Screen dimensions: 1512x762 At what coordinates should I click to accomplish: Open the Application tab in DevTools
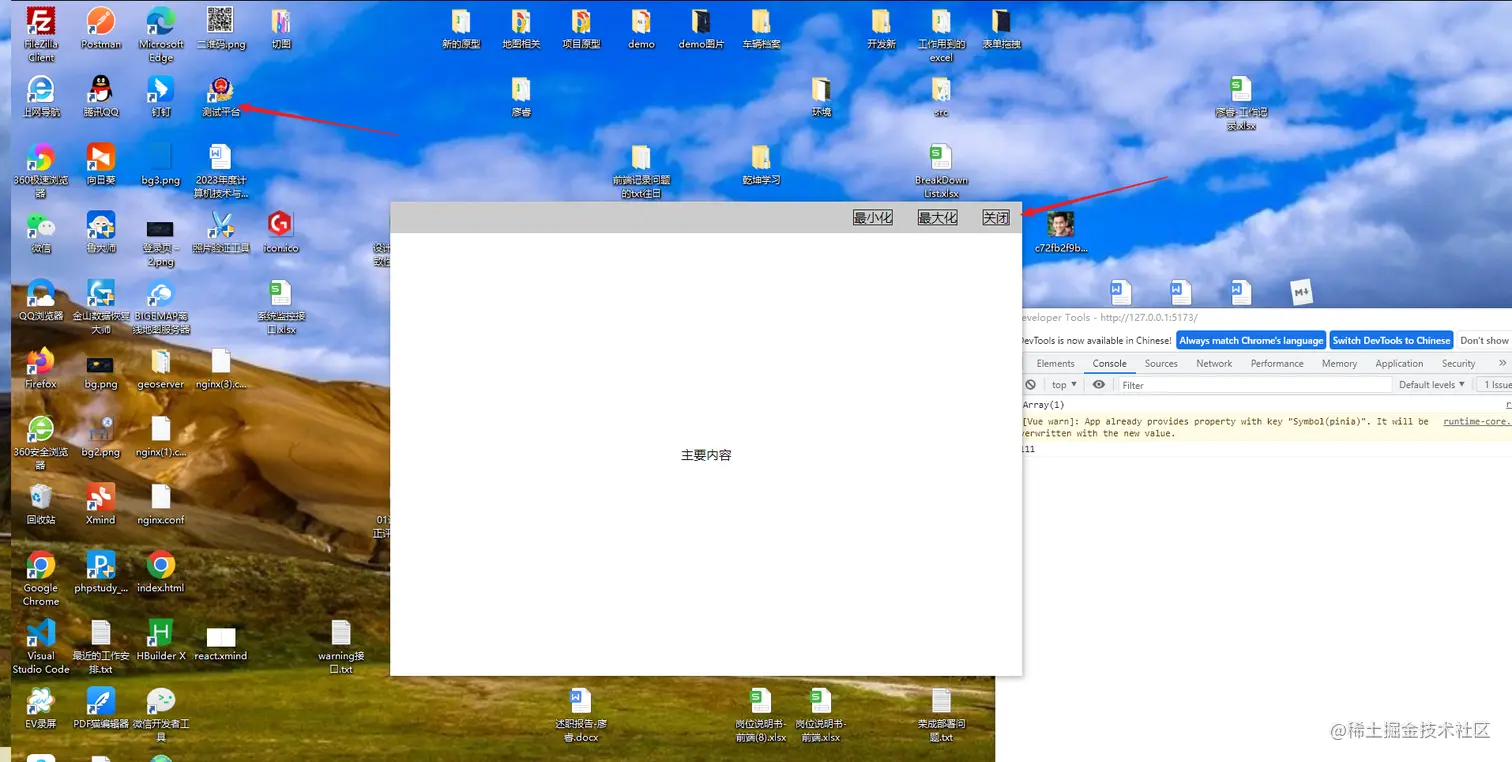(x=1399, y=364)
